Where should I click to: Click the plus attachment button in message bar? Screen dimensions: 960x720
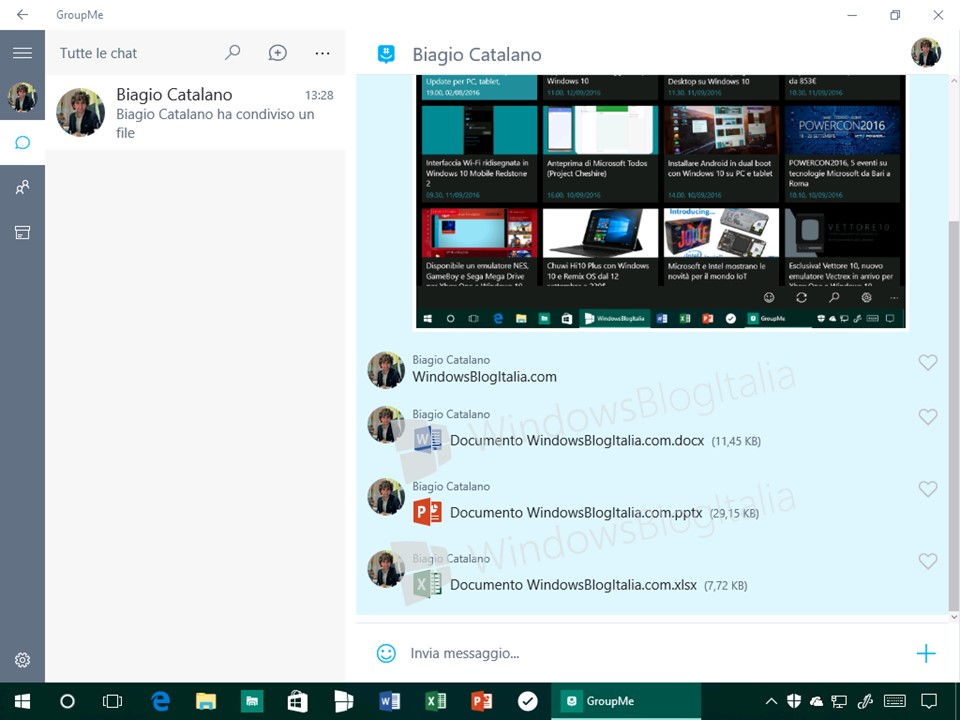(x=926, y=653)
